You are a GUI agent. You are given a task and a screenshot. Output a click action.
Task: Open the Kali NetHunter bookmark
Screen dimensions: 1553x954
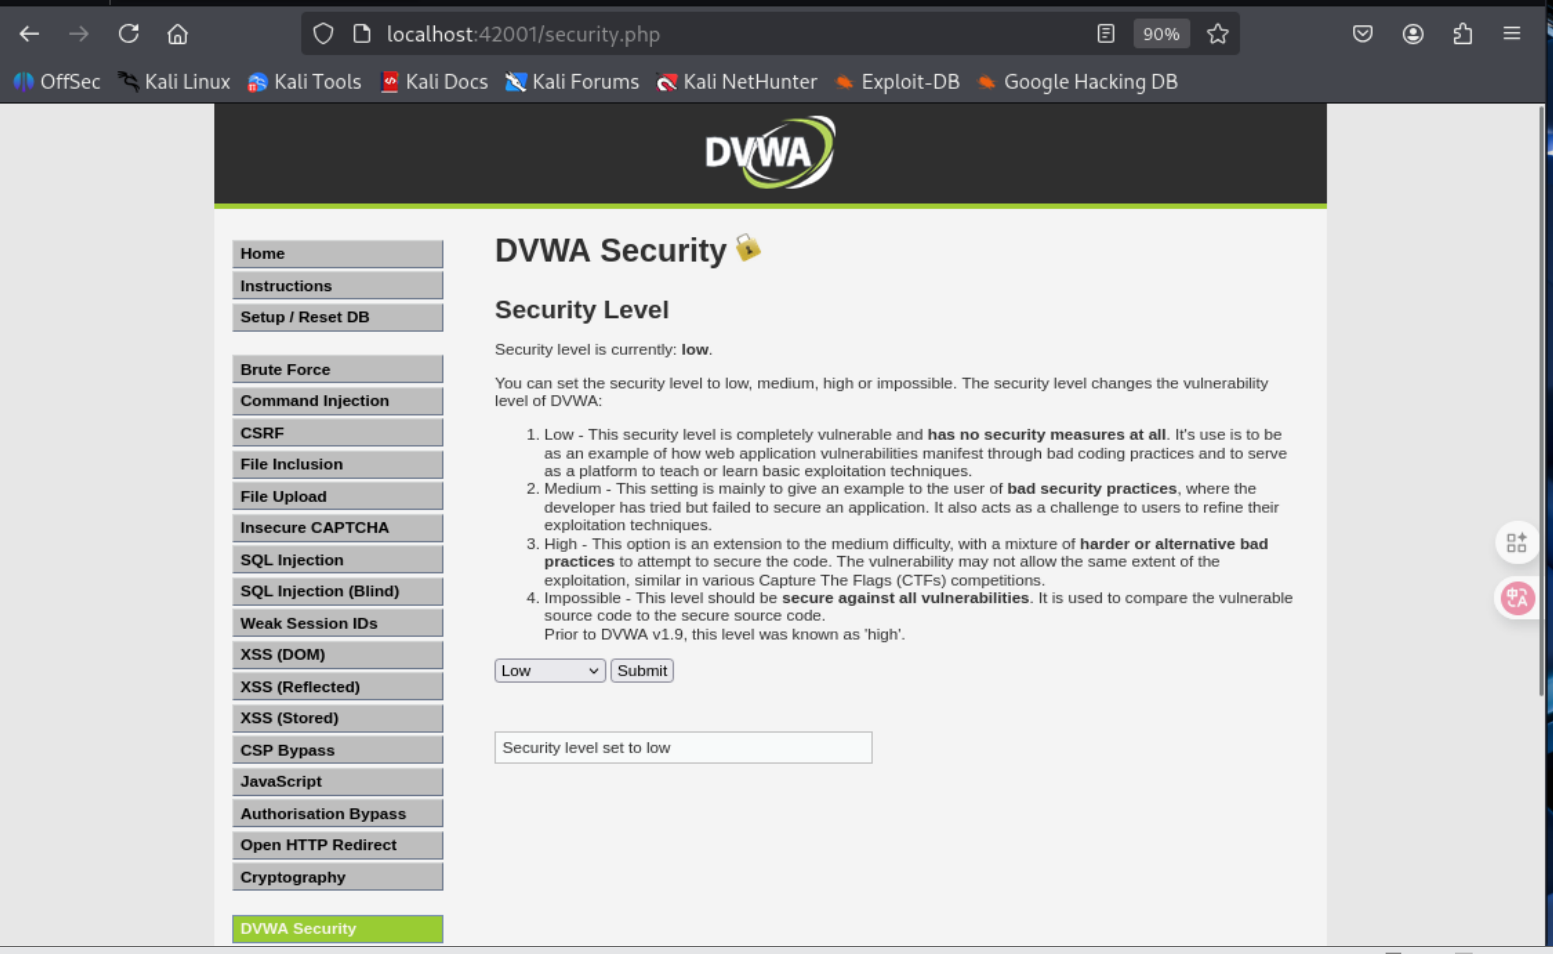coord(737,82)
